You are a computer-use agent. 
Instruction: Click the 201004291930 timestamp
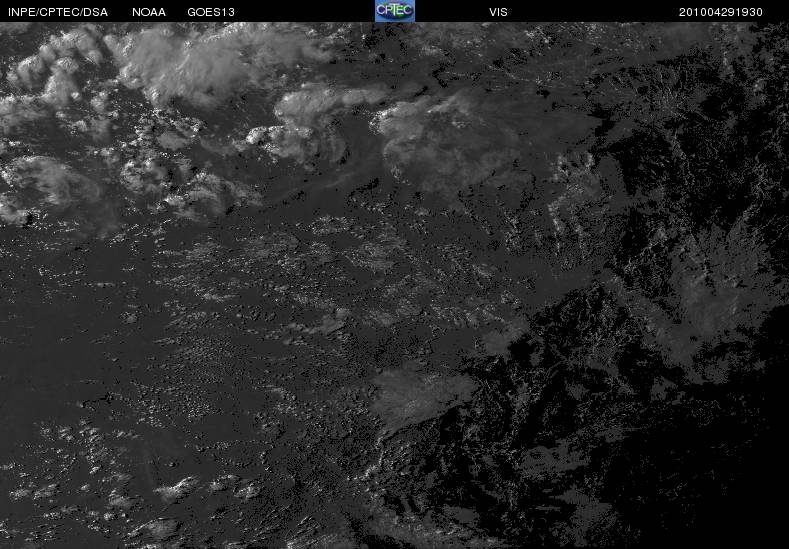coord(721,12)
